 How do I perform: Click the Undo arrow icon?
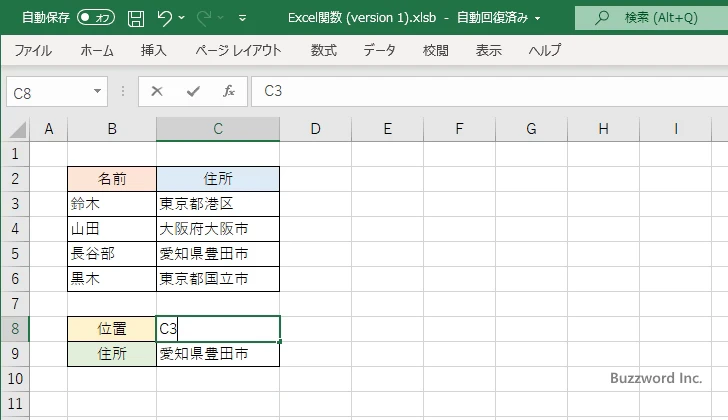pyautogui.click(x=164, y=18)
